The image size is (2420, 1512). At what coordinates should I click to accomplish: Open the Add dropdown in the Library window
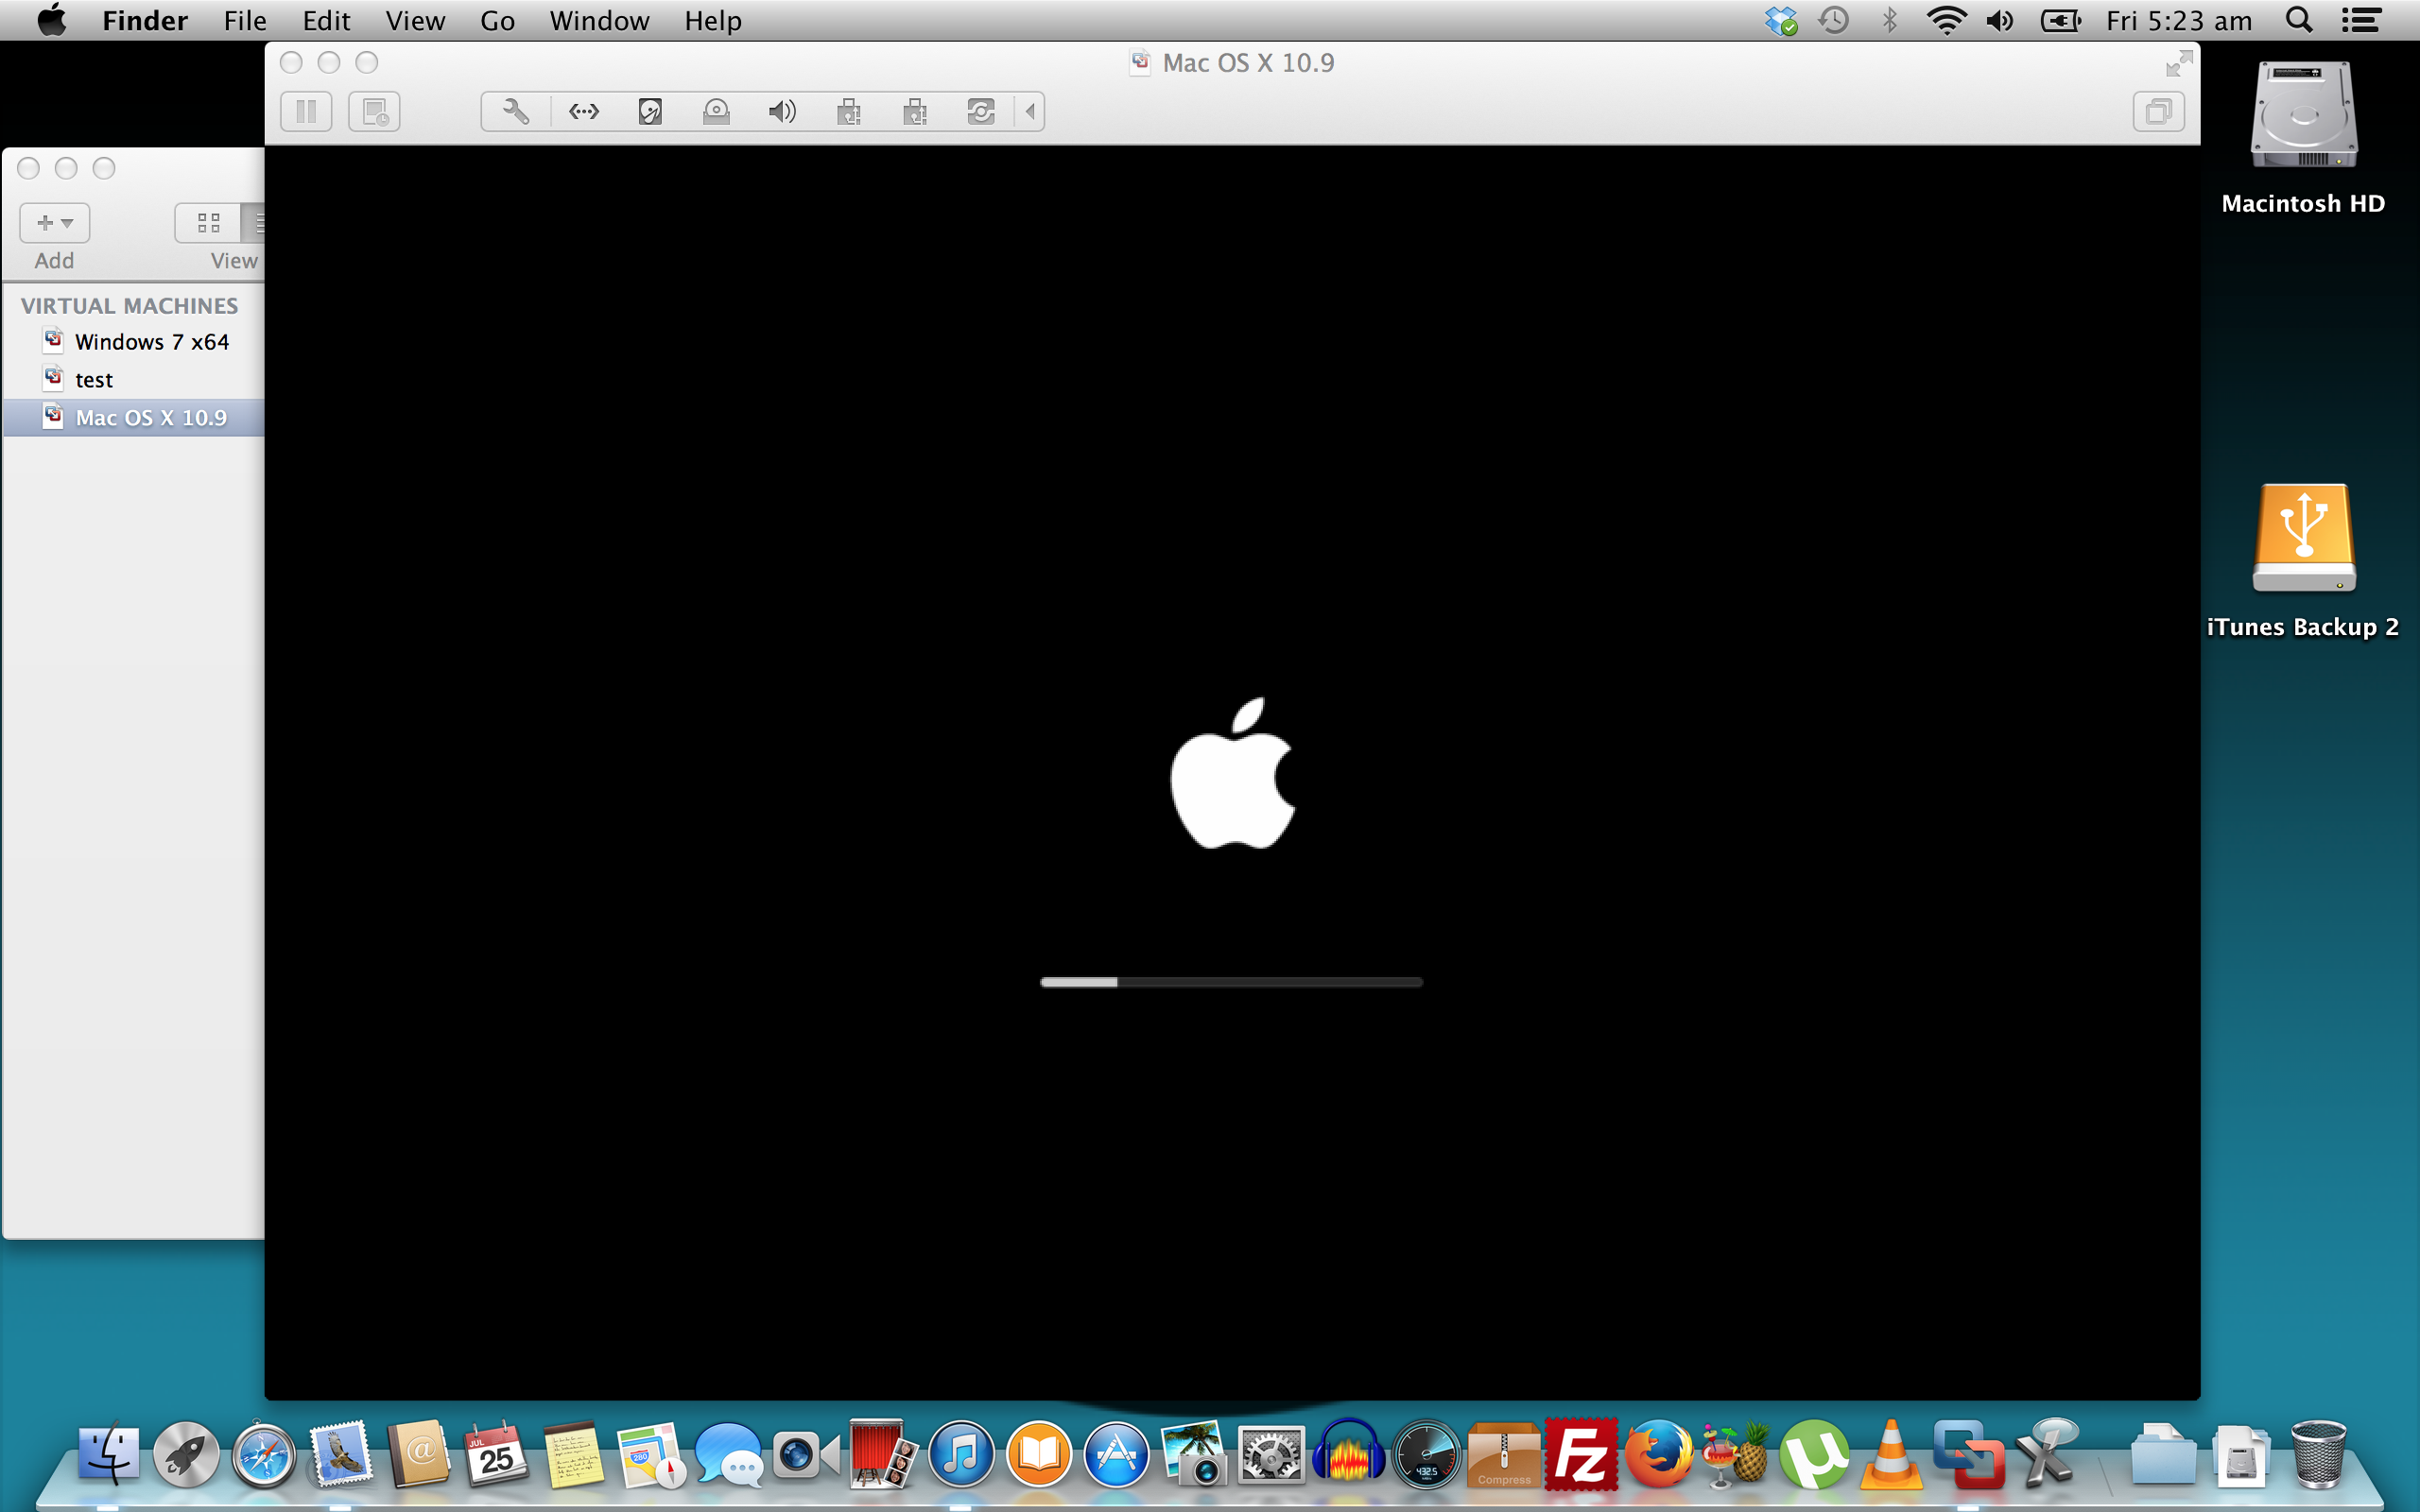(x=55, y=223)
